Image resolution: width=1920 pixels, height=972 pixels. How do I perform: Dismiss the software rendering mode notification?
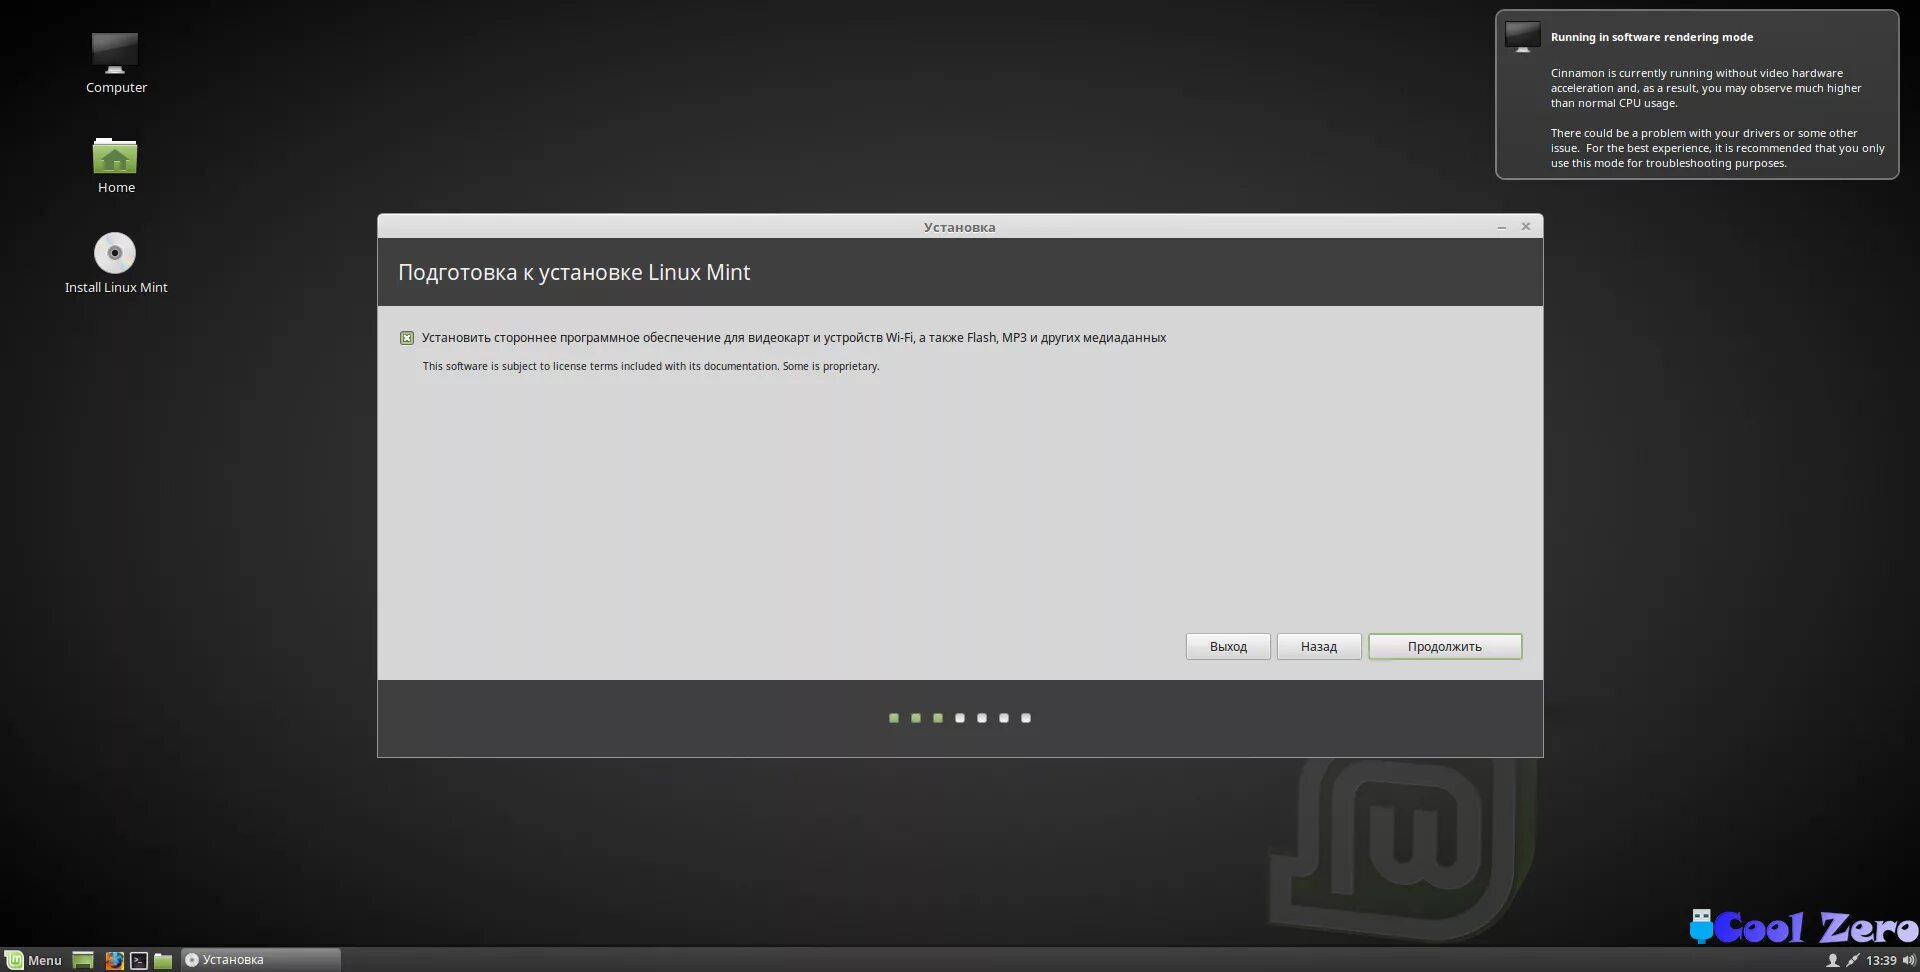tap(1697, 95)
